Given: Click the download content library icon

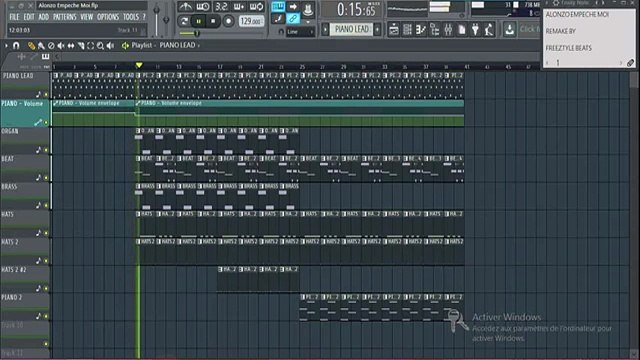Looking at the screenshot, I should click(x=509, y=29).
